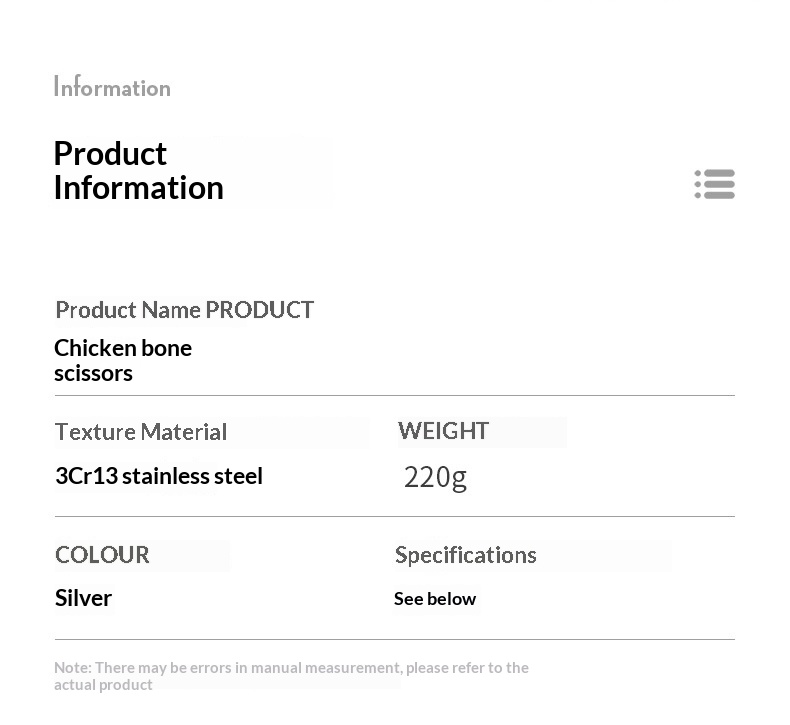
Task: Click the divider line under the Silver row
Action: tap(394, 639)
